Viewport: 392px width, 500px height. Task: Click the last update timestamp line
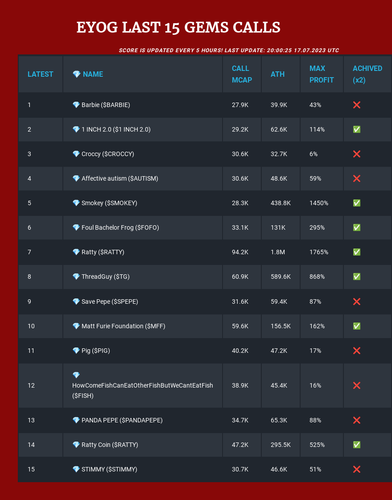point(229,50)
